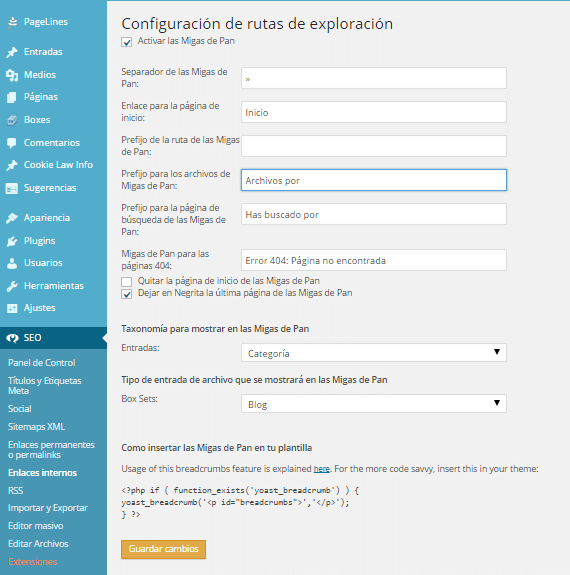Enable Quitar la página de inicio checkbox
This screenshot has width=570, height=575.
(127, 282)
